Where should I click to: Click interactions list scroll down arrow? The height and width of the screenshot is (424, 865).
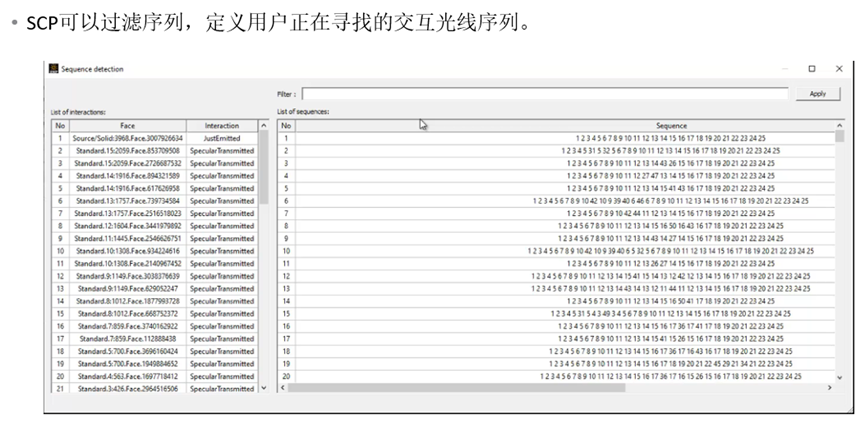[x=263, y=388]
